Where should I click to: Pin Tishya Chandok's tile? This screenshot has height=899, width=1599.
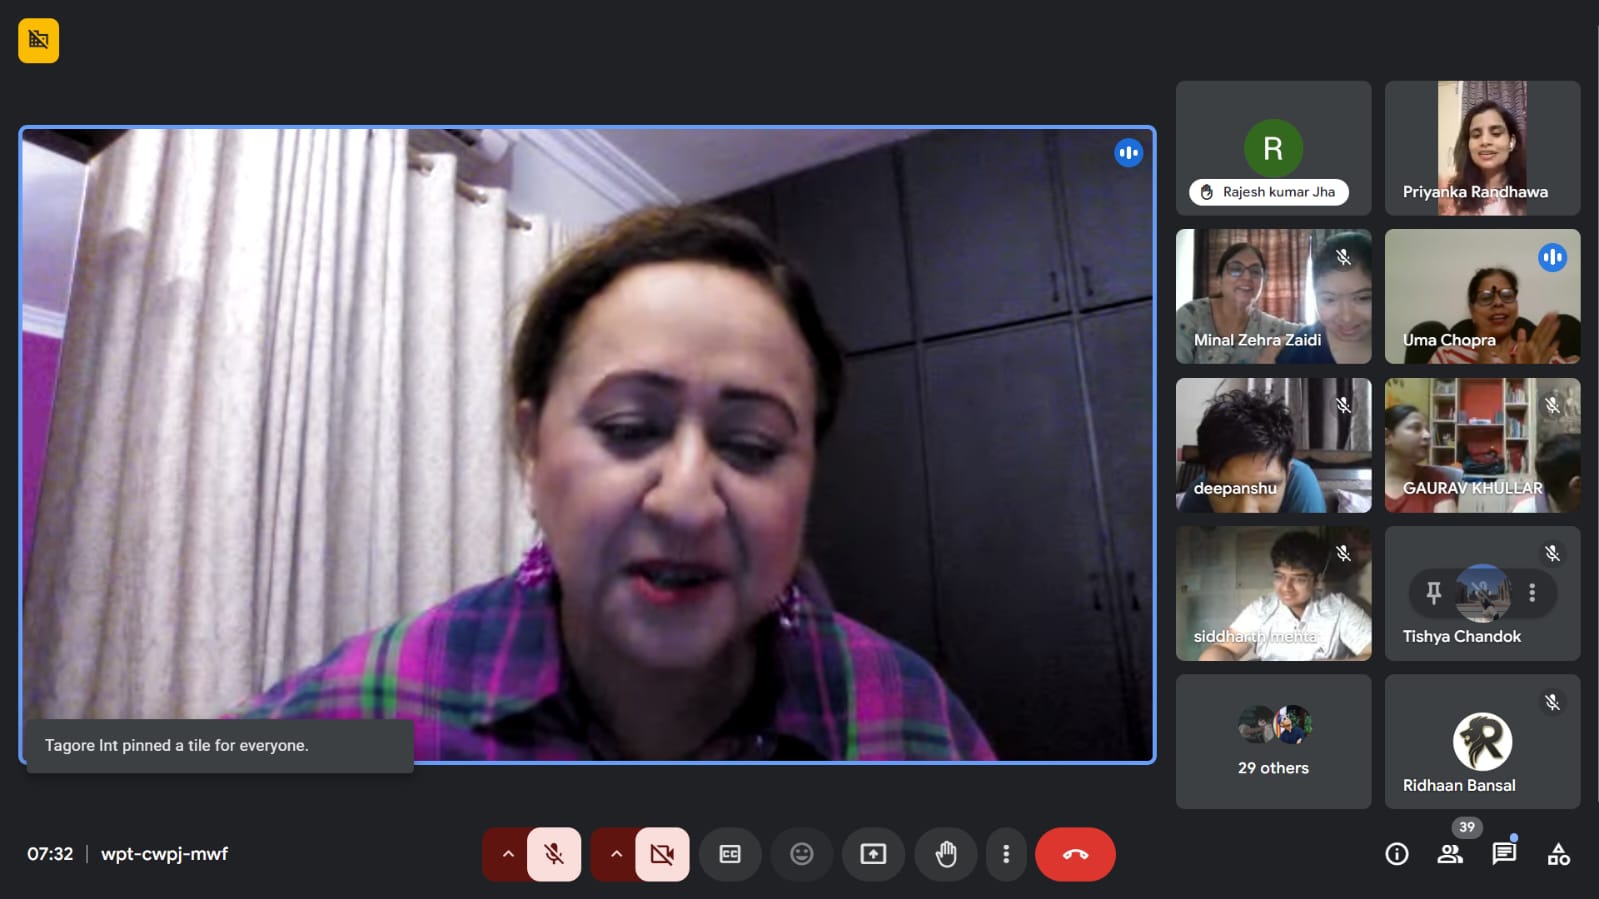(1433, 593)
